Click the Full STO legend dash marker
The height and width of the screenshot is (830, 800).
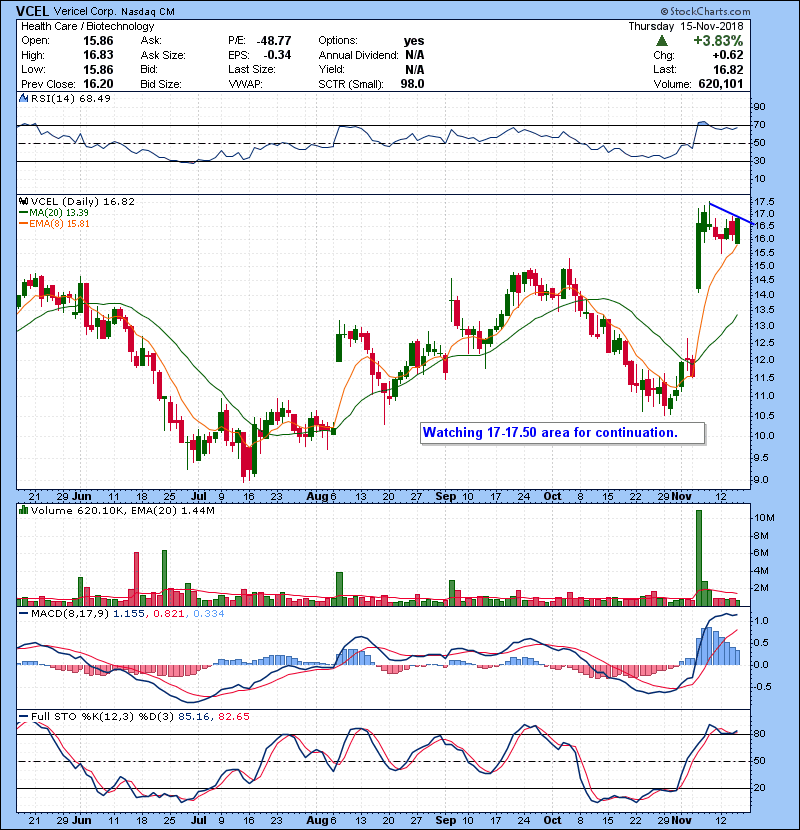23,717
